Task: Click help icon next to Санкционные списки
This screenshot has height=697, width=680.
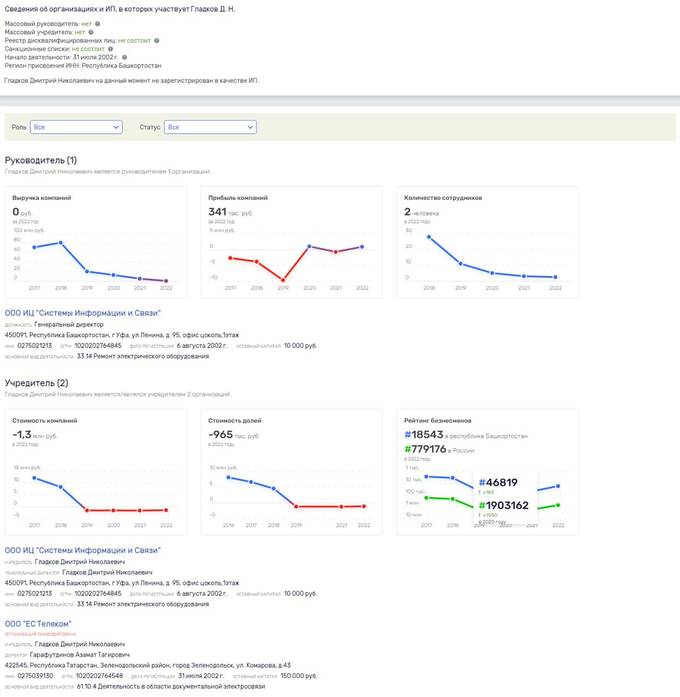Action: pyautogui.click(x=110, y=49)
